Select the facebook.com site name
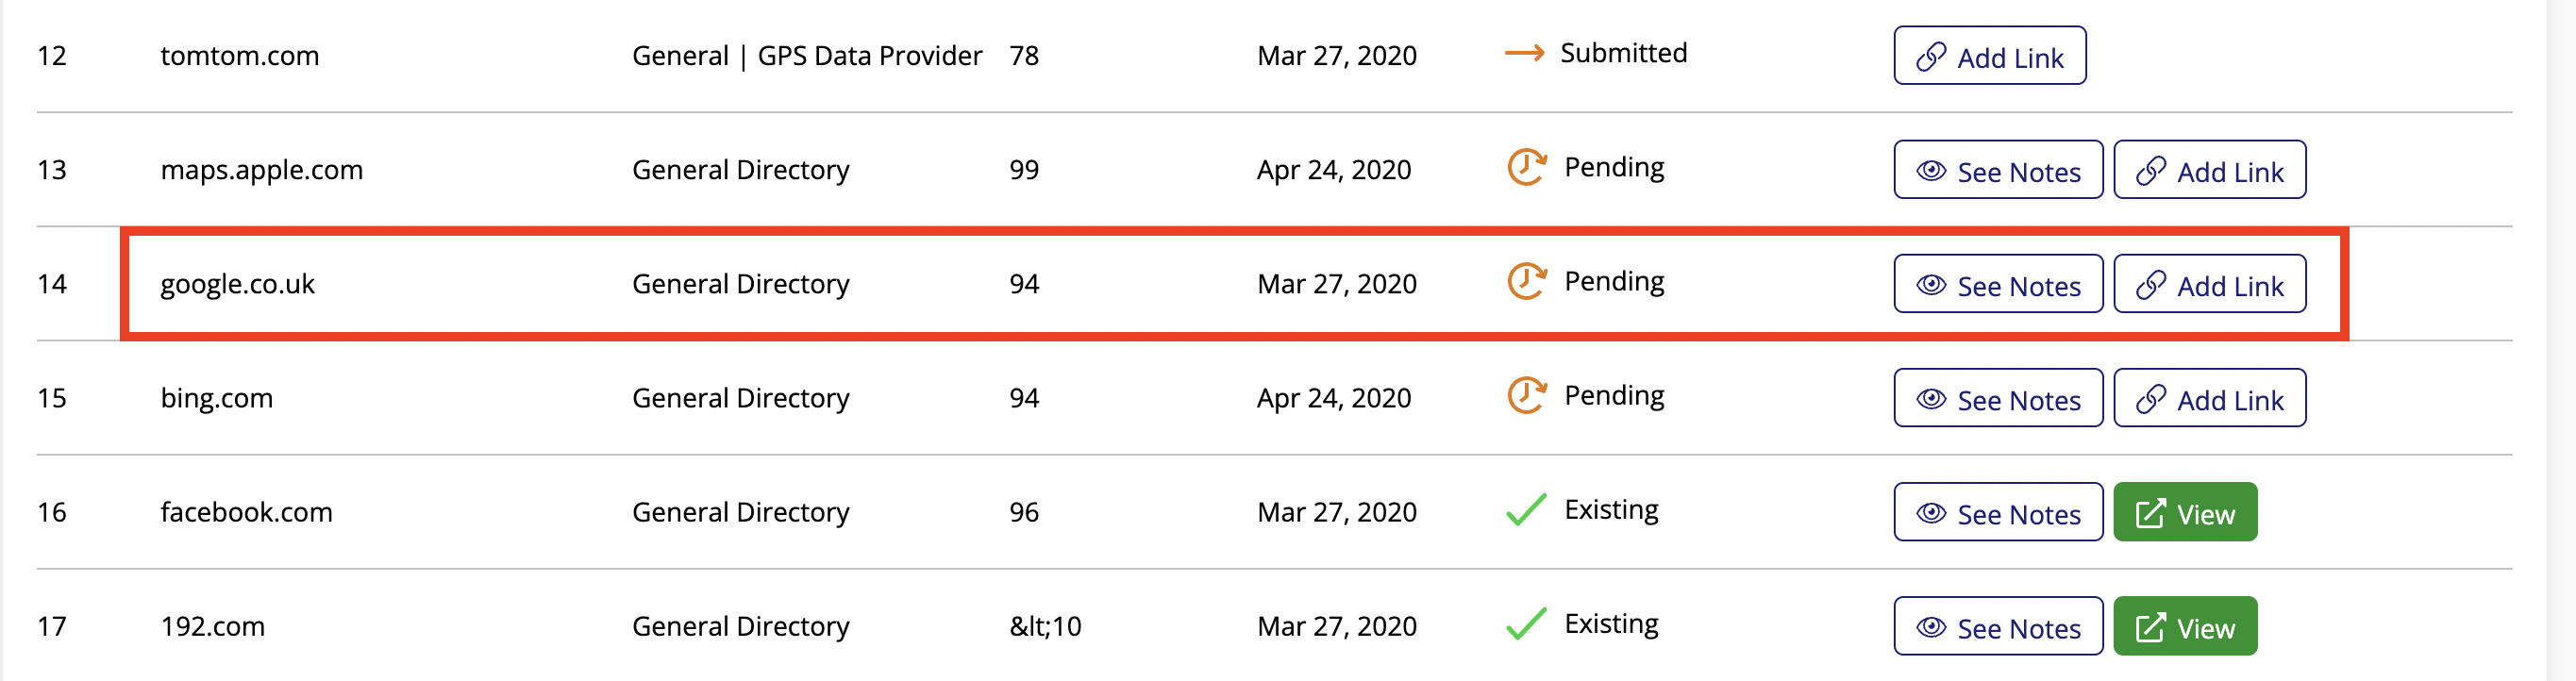The width and height of the screenshot is (2576, 681). click(246, 512)
